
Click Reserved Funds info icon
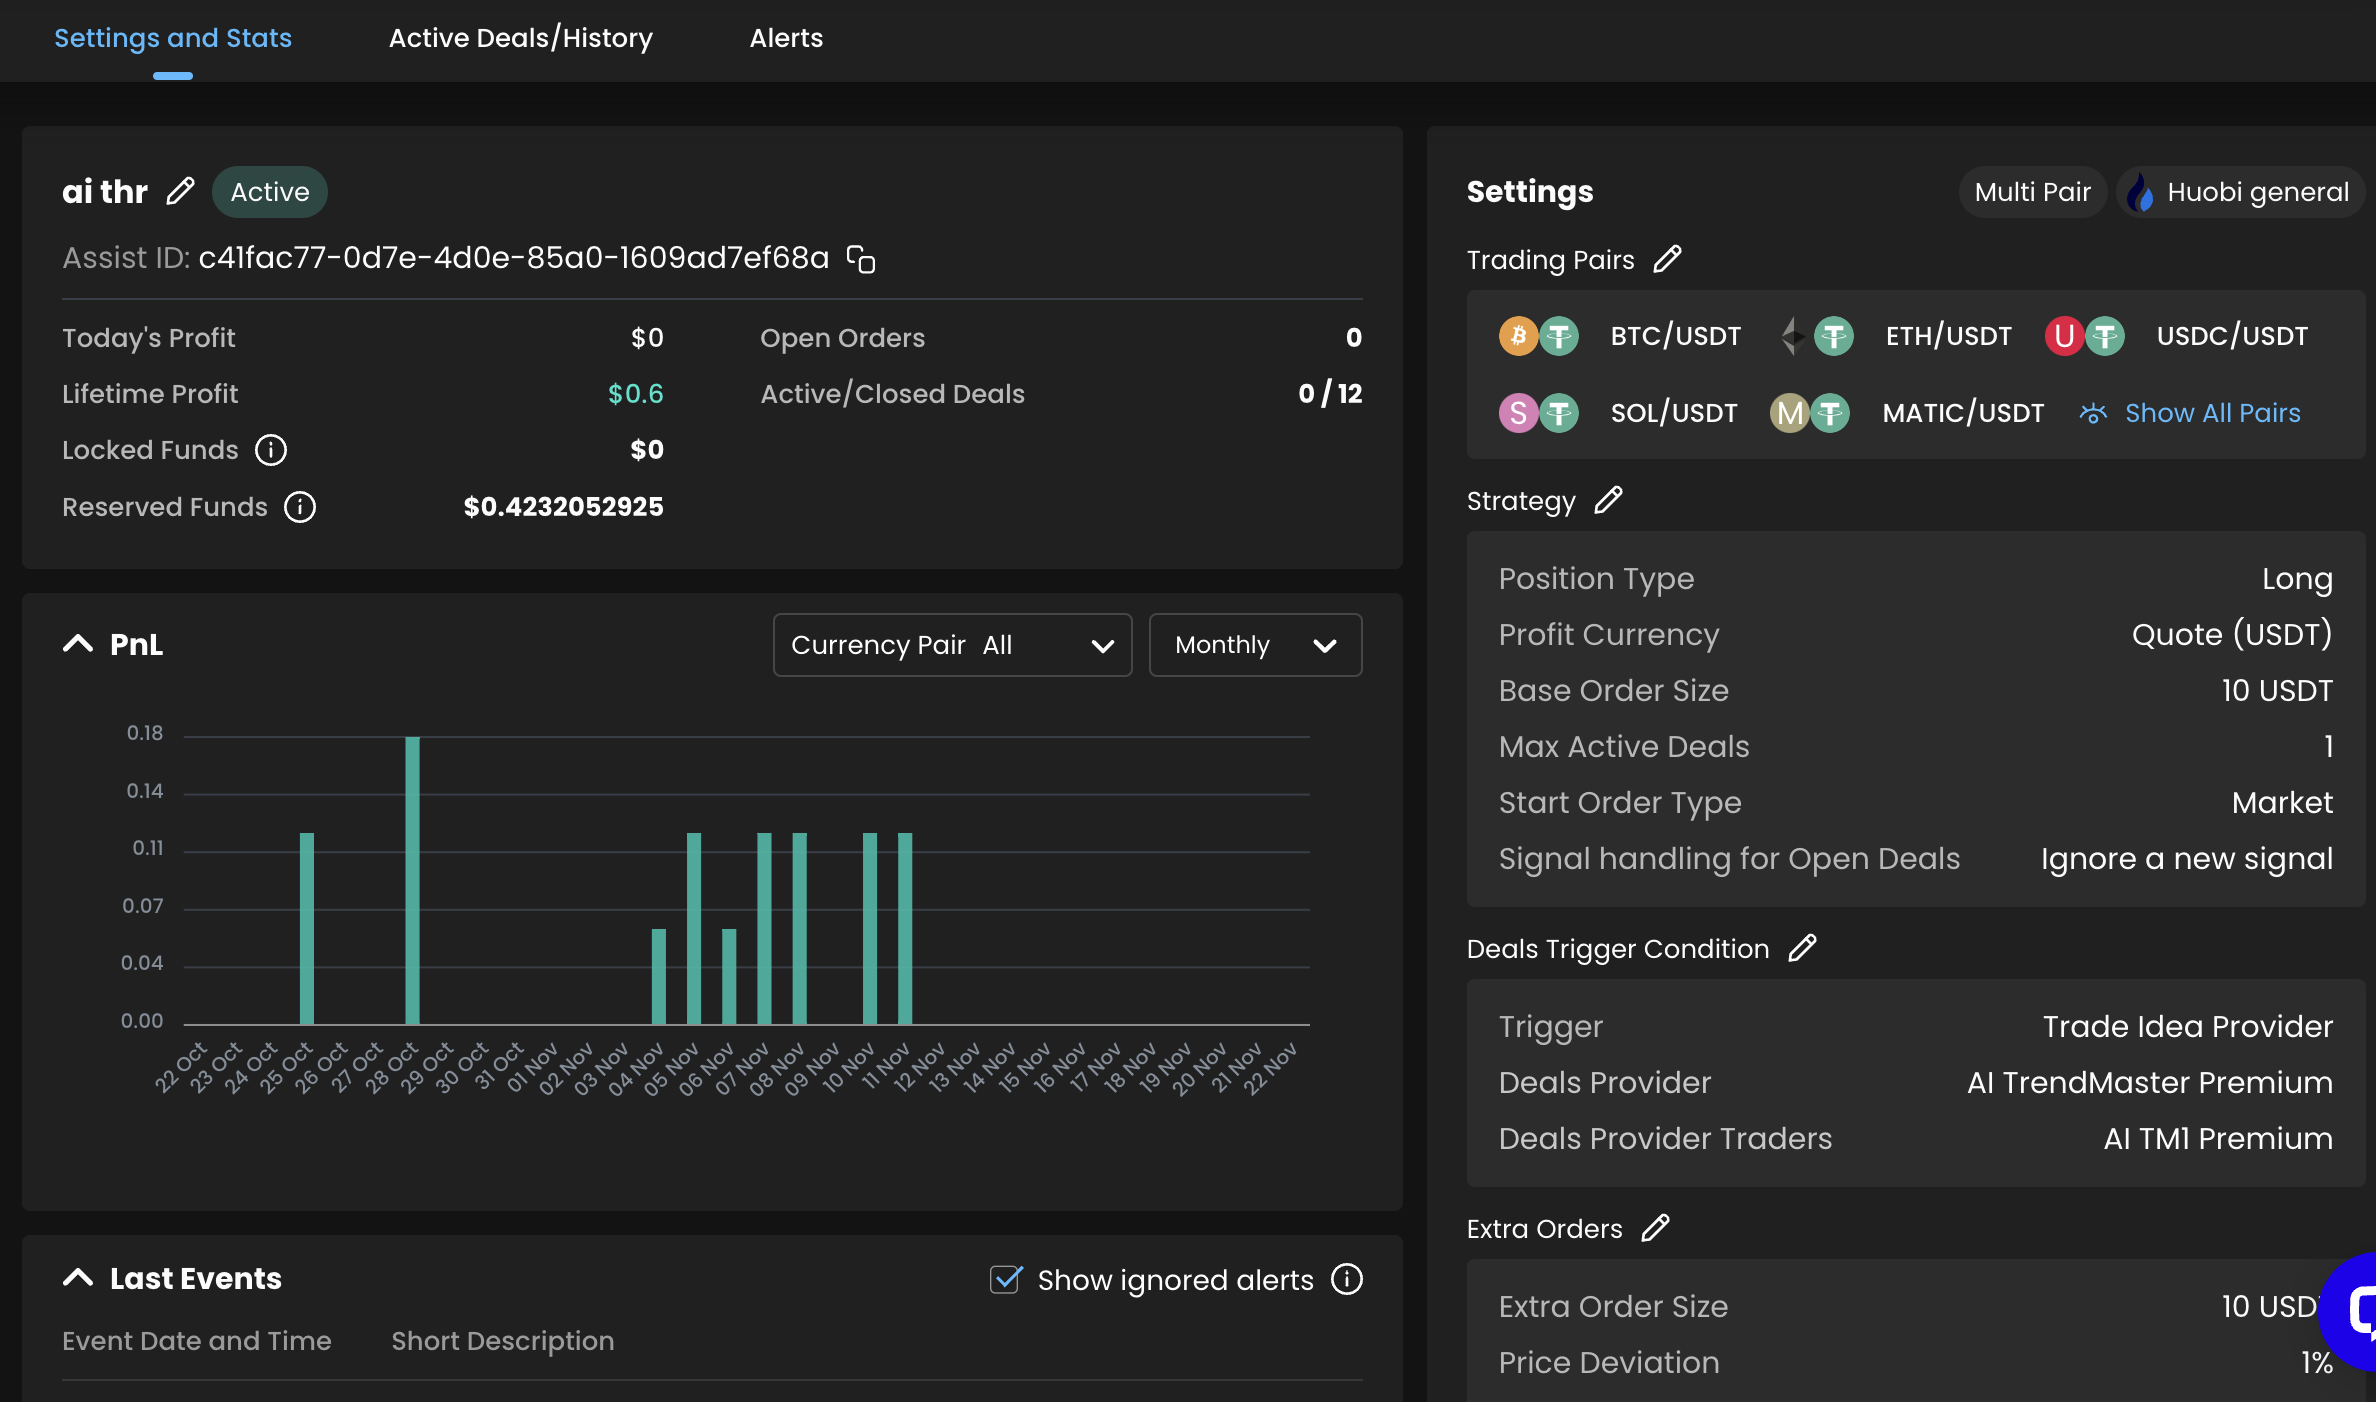pos(299,507)
